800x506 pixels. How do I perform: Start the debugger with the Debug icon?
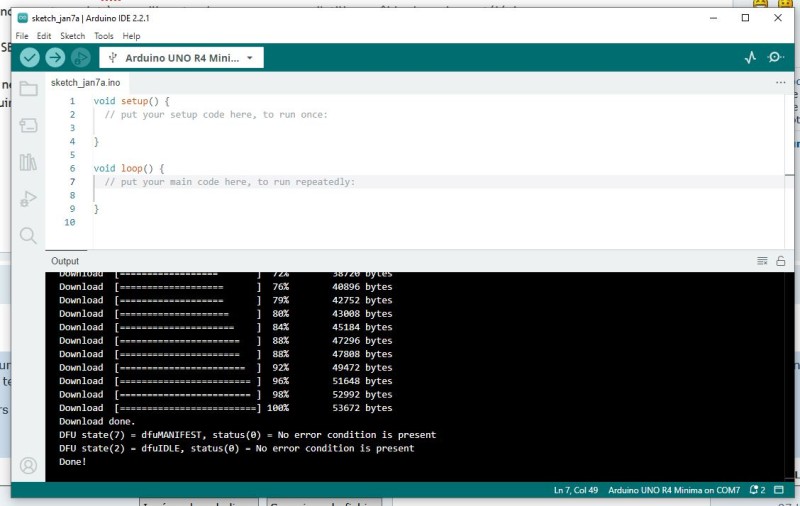(x=81, y=57)
